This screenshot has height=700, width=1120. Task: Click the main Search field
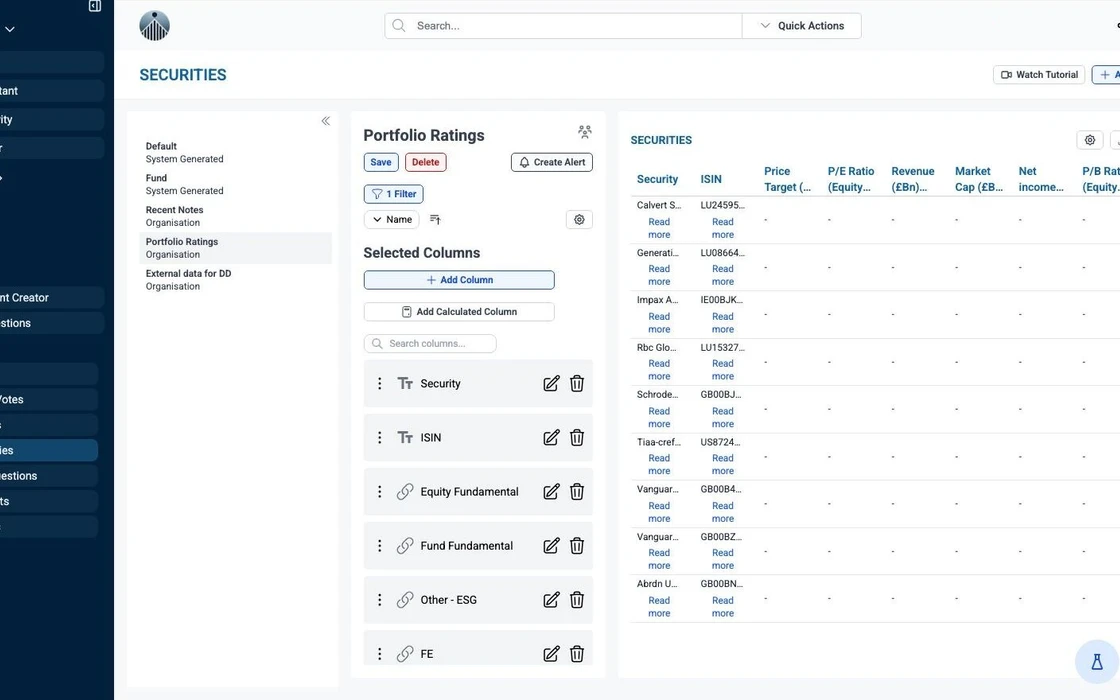tap(563, 26)
